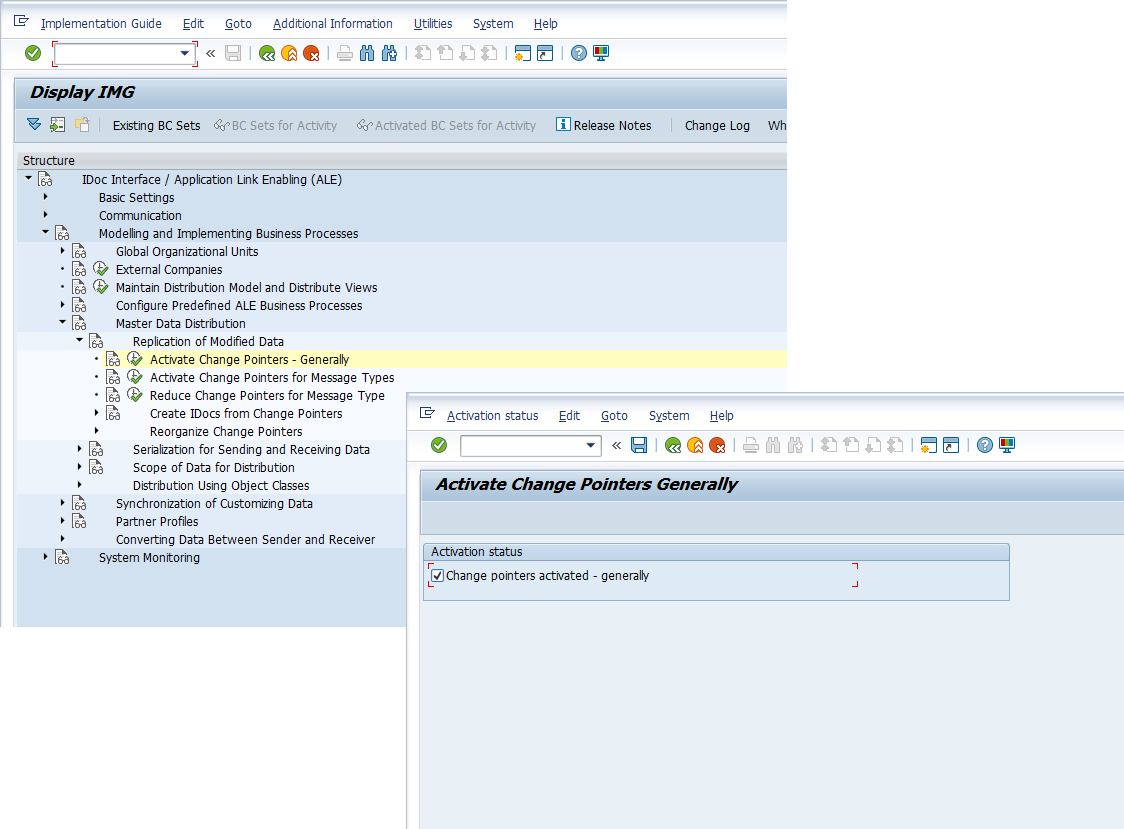Click the Release Notes info button

coord(604,125)
